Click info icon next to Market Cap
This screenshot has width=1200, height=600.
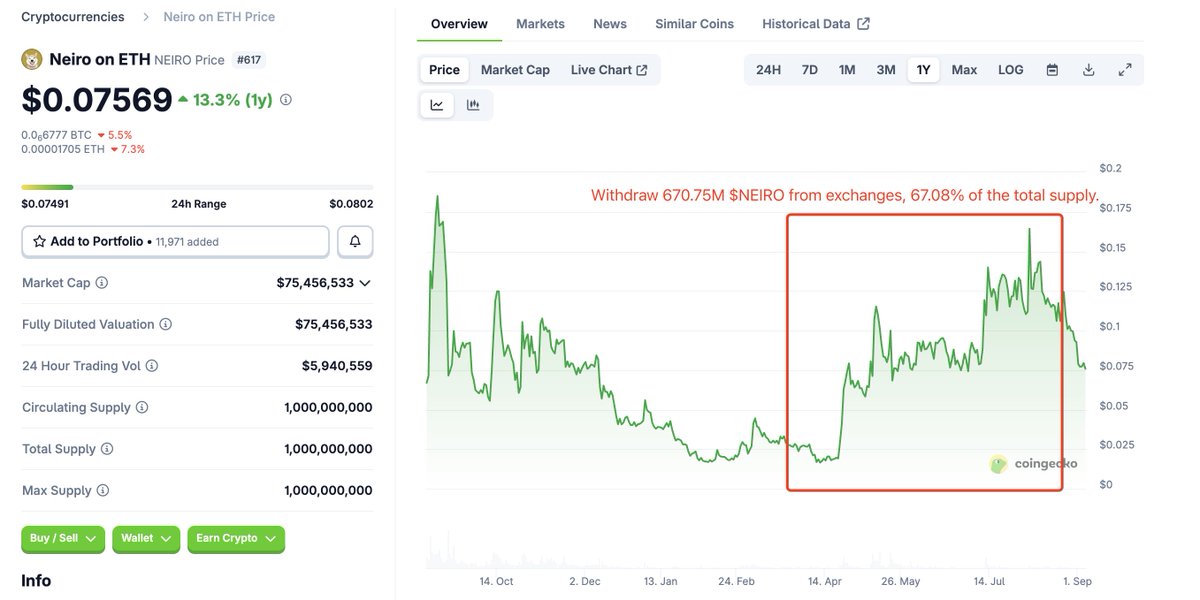(x=102, y=283)
